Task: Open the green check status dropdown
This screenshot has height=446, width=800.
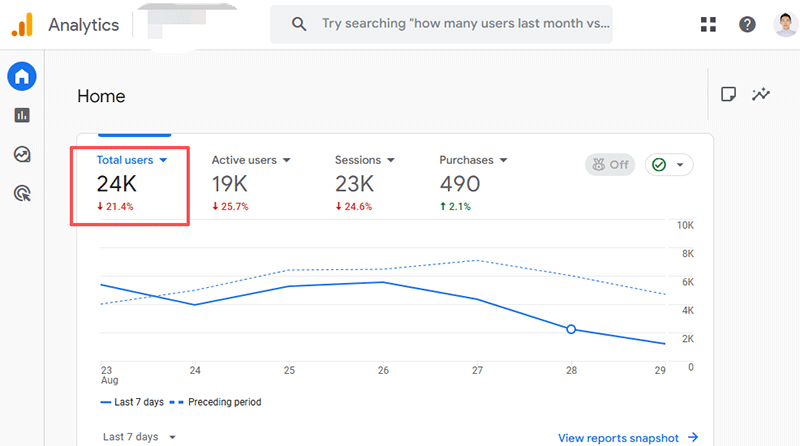Action: point(670,165)
